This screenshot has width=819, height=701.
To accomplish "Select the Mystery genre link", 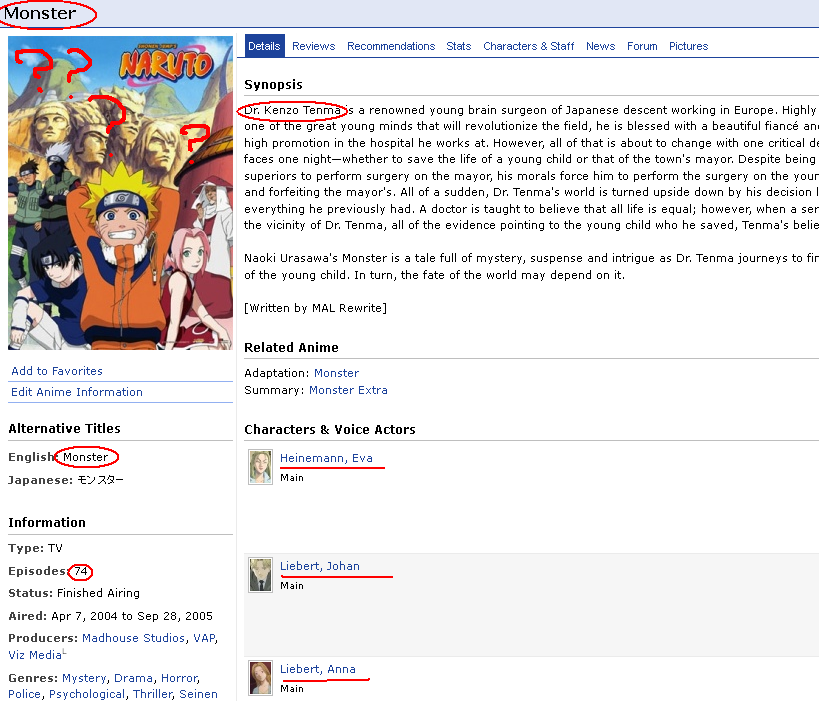I will point(84,678).
